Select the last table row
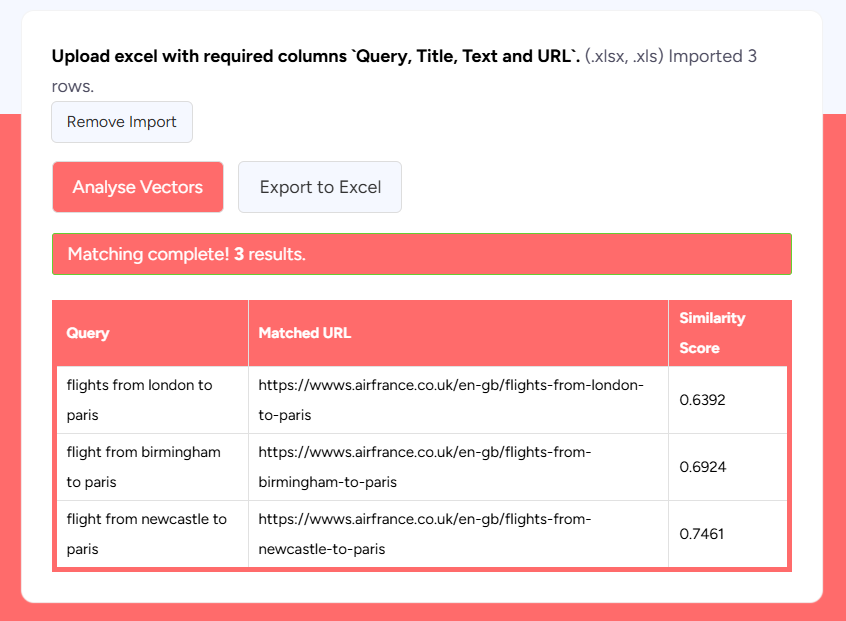Viewport: 846px width, 621px height. click(420, 533)
